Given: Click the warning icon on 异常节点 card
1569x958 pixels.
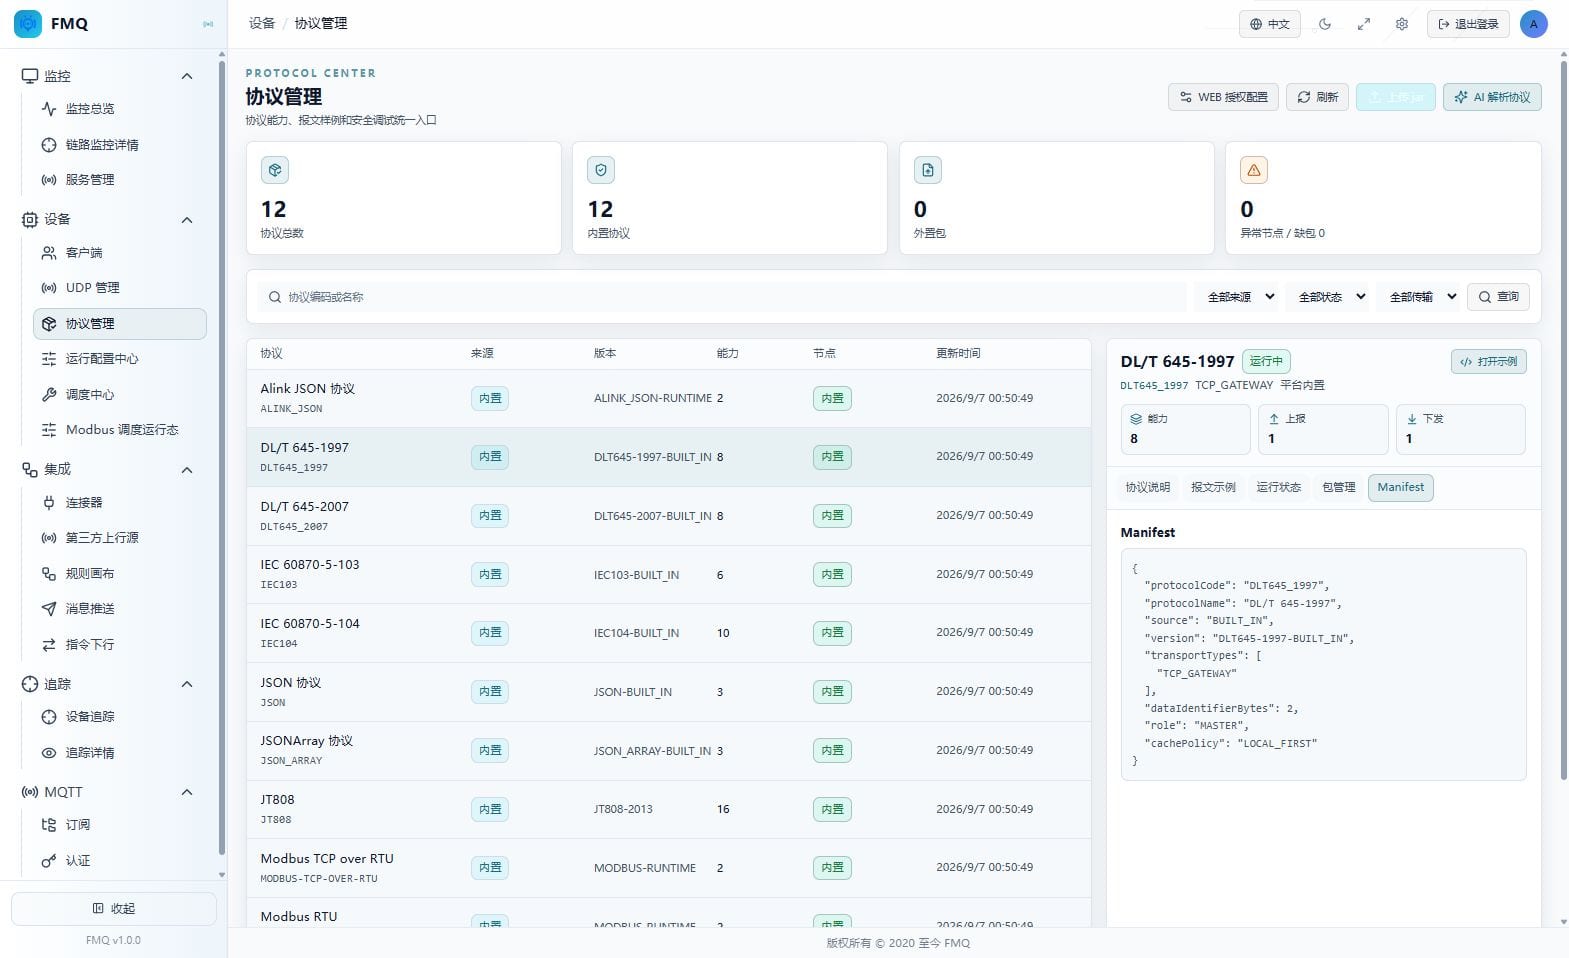Looking at the screenshot, I should tap(1254, 170).
